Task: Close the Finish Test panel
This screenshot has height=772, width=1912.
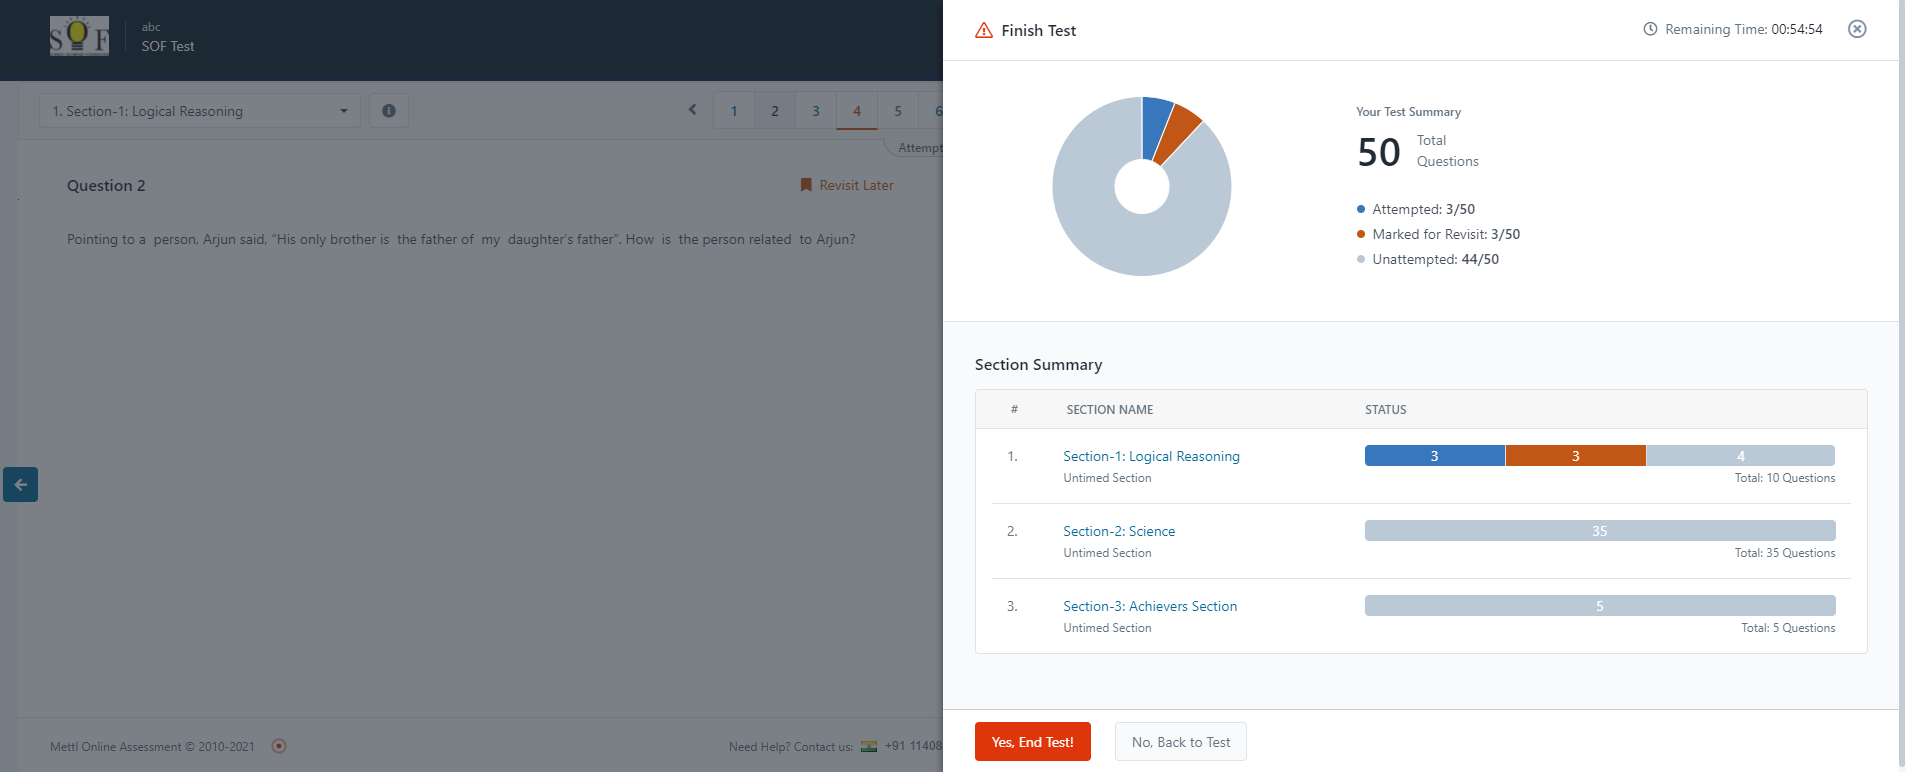Action: [1857, 29]
